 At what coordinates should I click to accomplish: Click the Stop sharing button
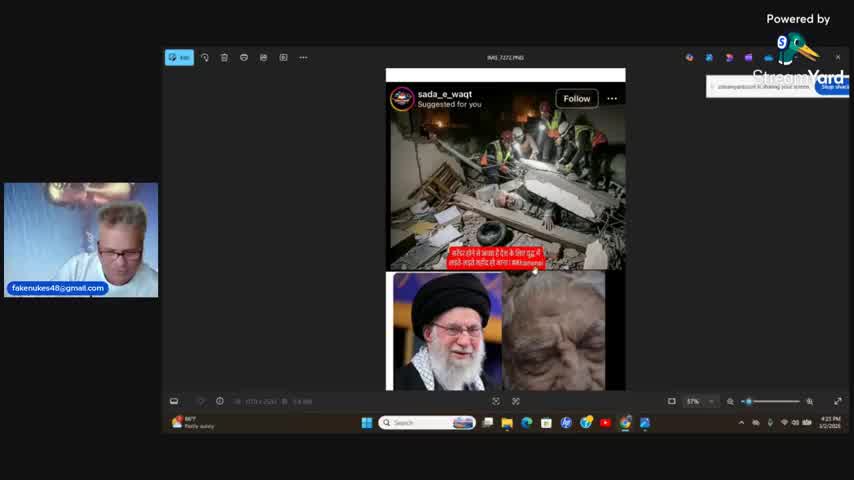point(833,87)
